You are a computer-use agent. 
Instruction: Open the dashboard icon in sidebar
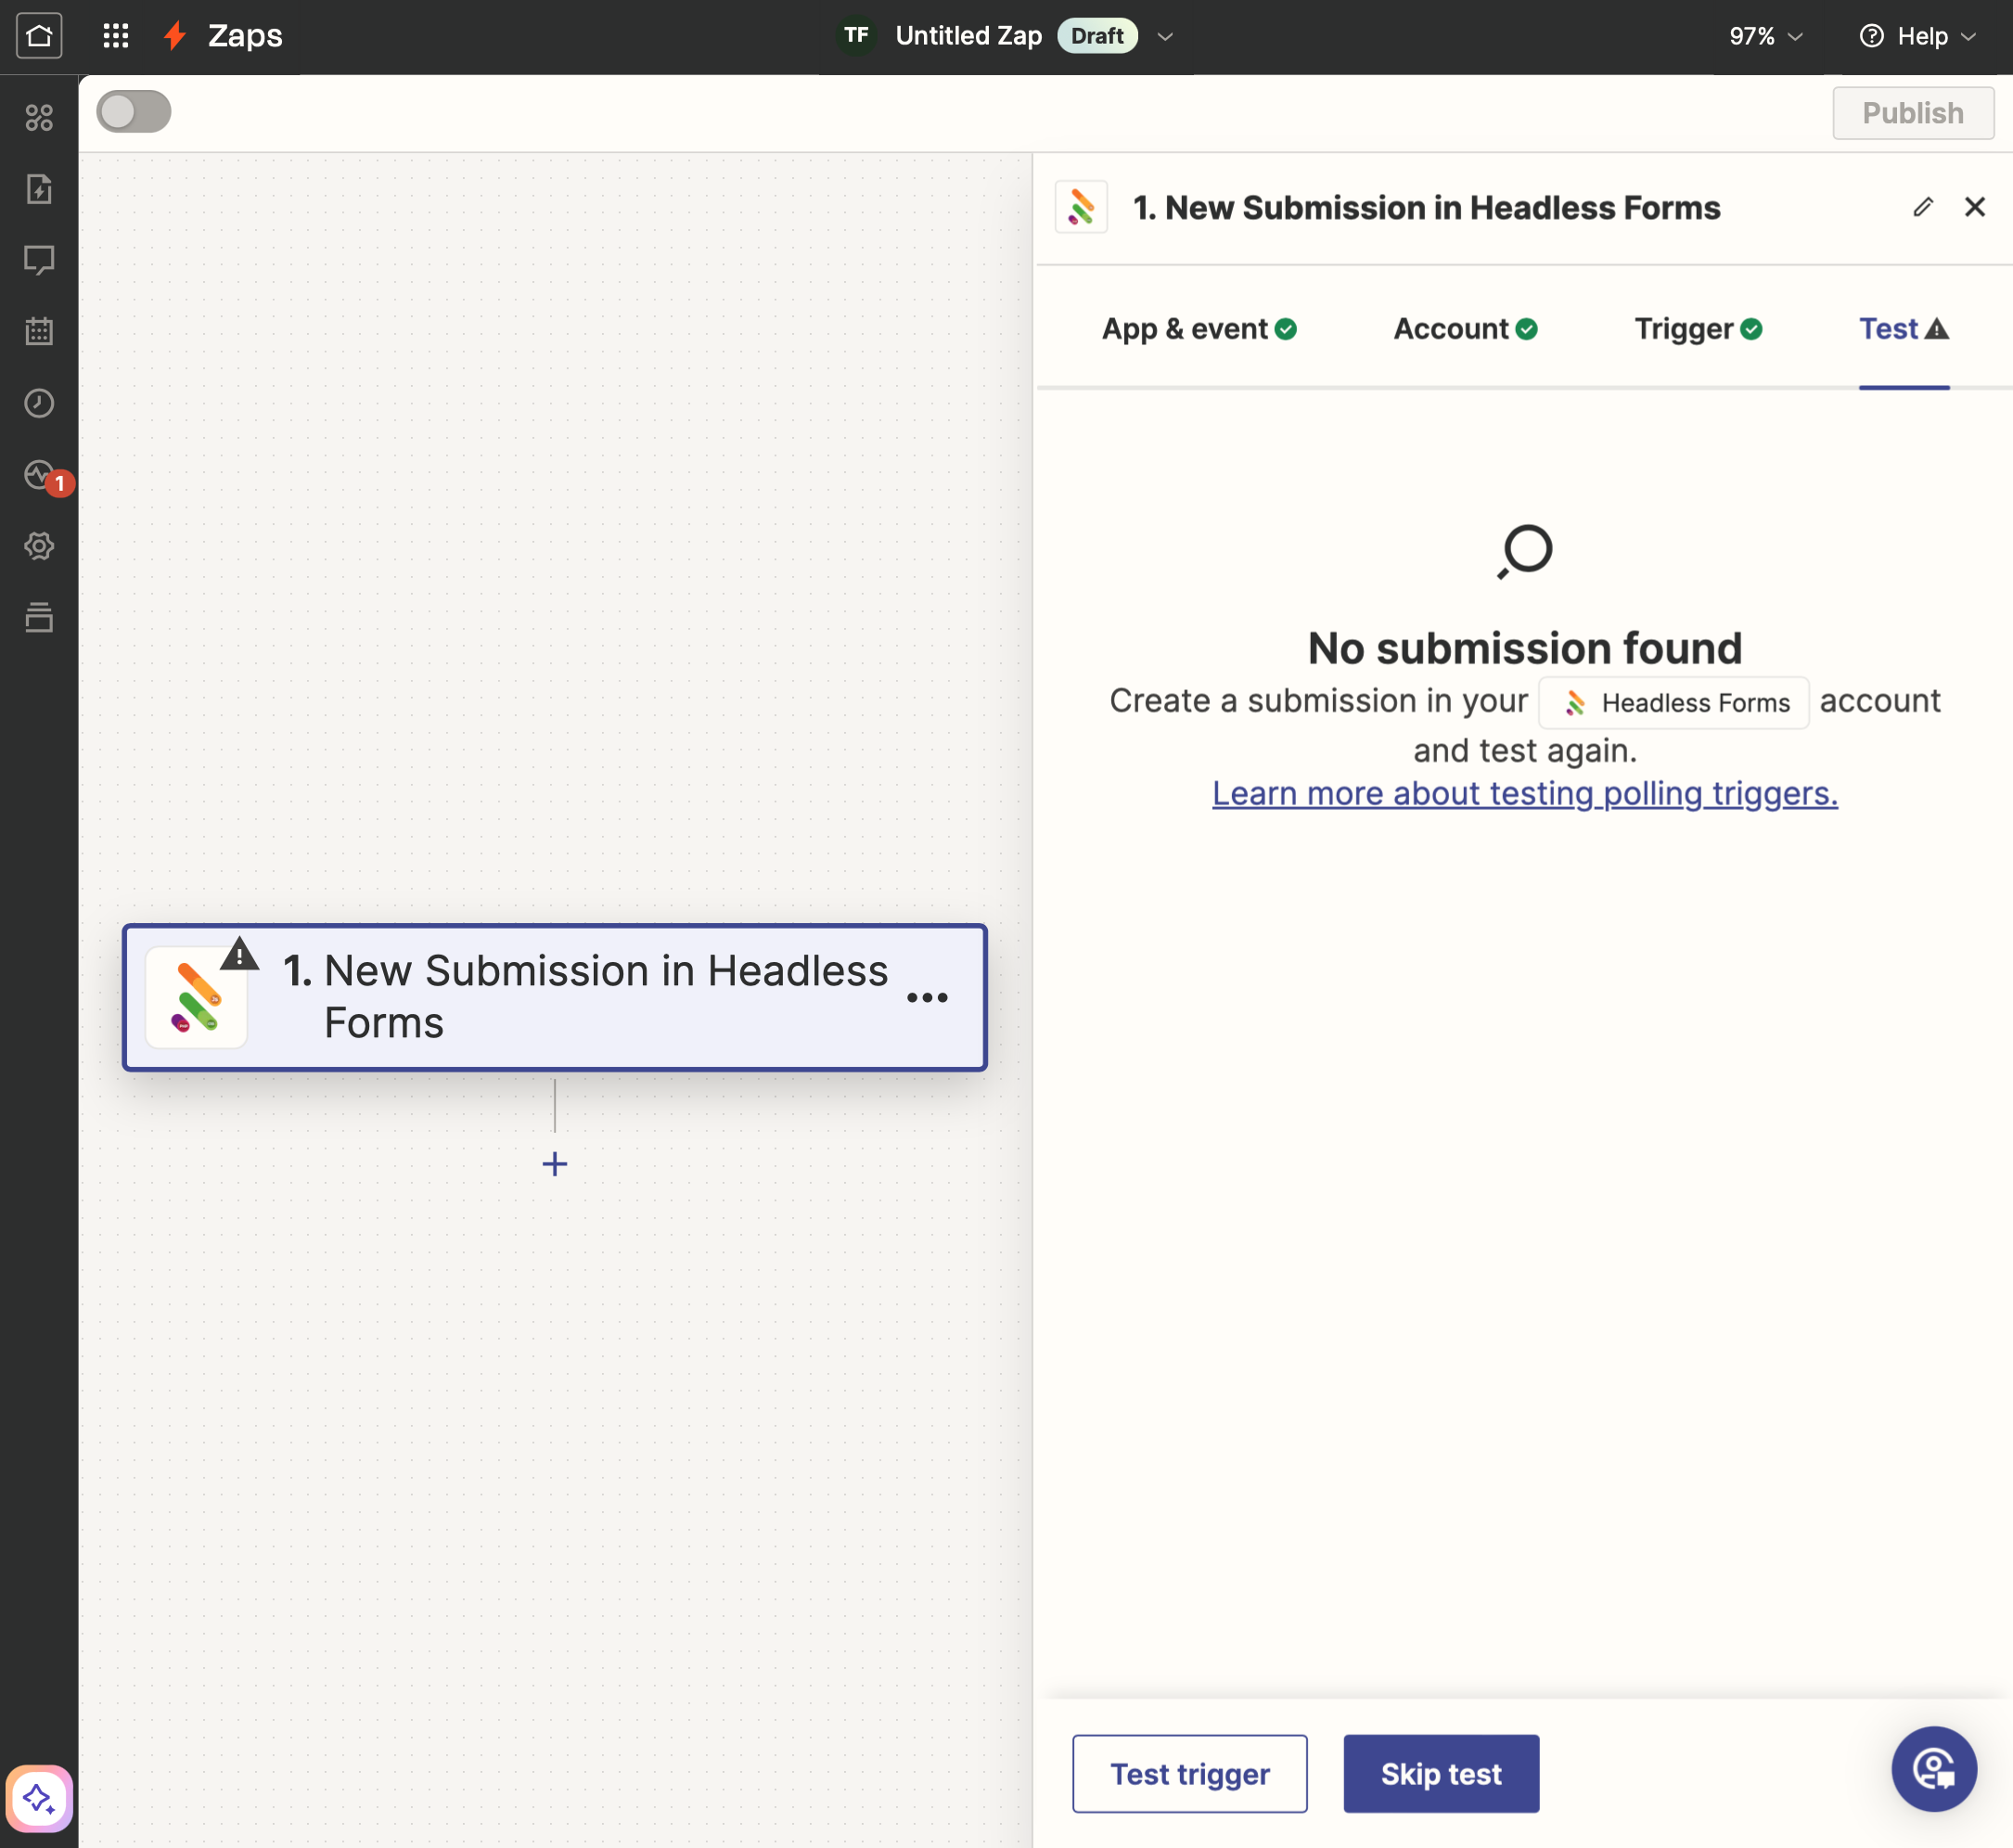coord(39,118)
